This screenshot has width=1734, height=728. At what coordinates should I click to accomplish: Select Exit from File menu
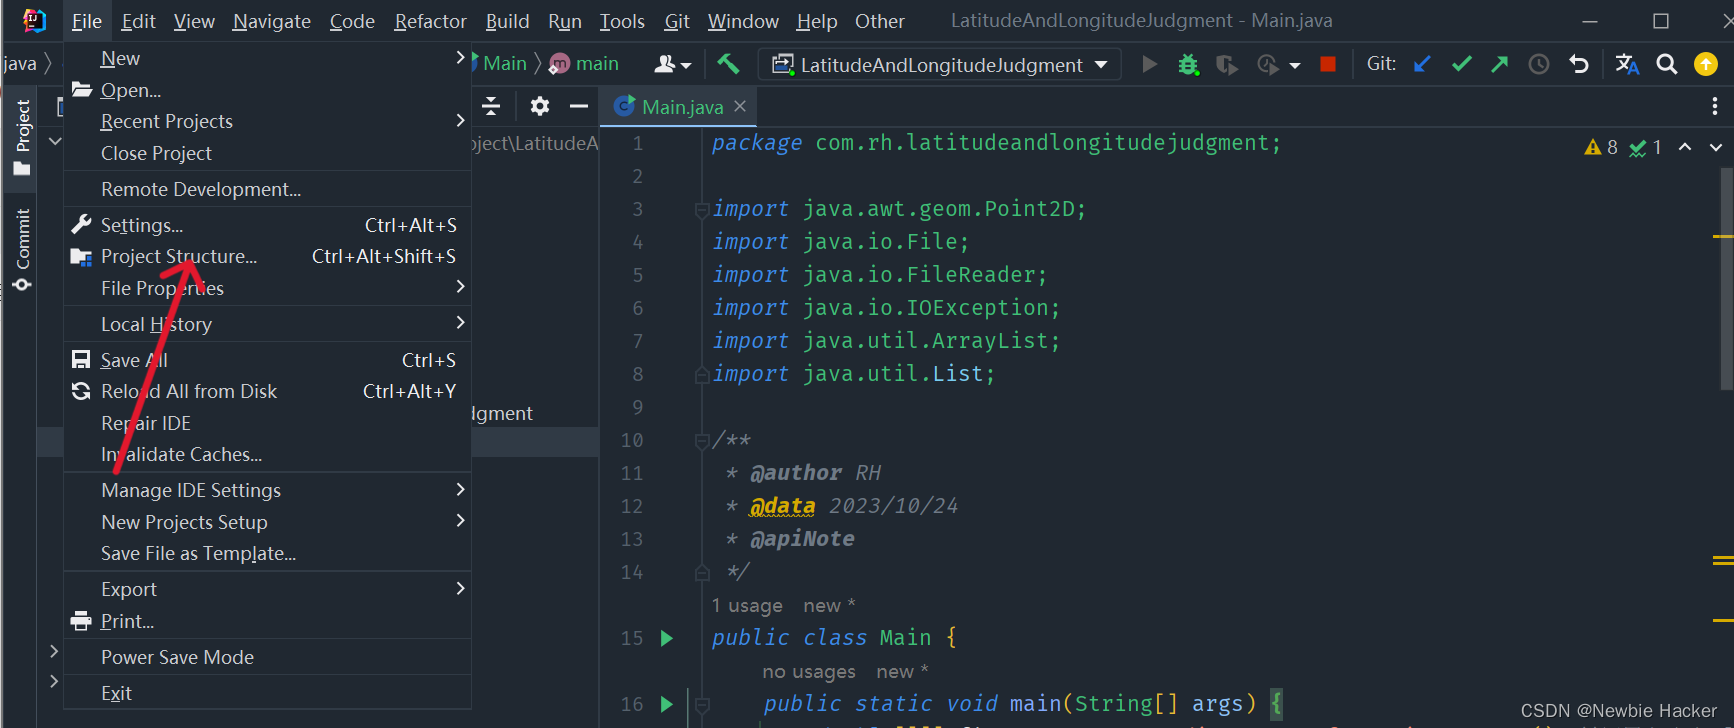coord(267,693)
